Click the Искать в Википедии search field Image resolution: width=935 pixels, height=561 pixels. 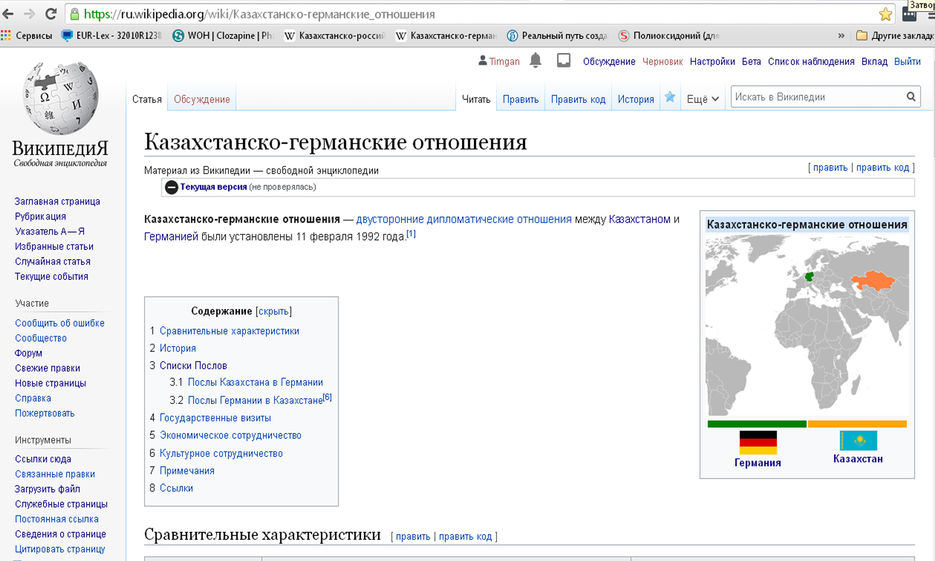click(x=815, y=98)
